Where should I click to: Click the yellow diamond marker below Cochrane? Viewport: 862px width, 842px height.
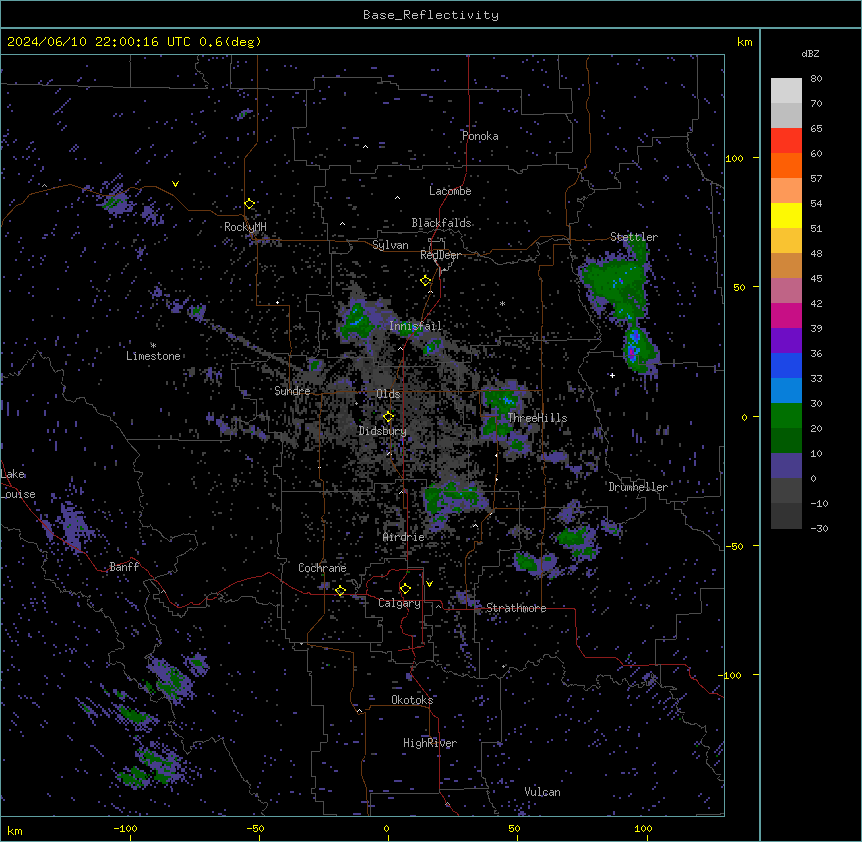[340, 590]
